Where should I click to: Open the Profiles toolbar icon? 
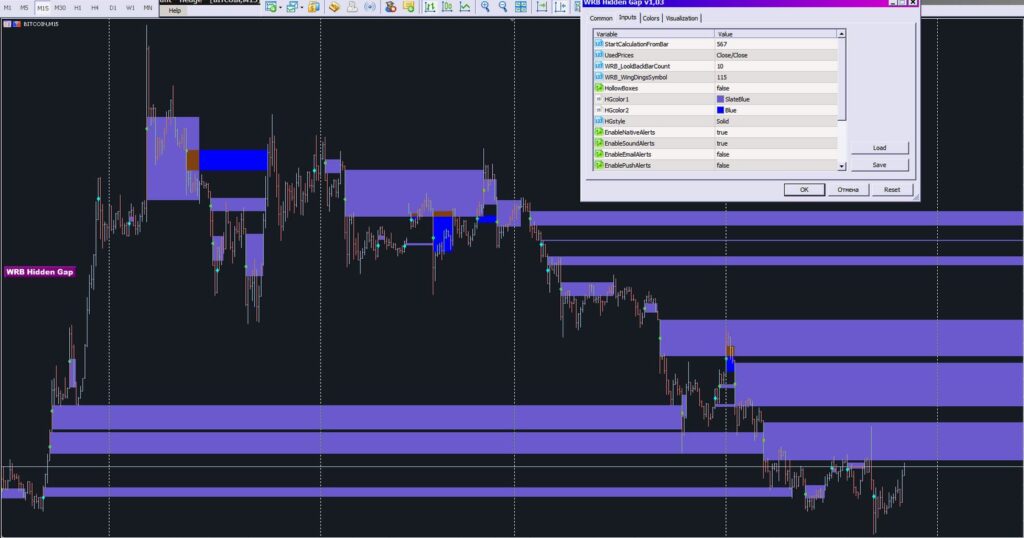[x=291, y=7]
